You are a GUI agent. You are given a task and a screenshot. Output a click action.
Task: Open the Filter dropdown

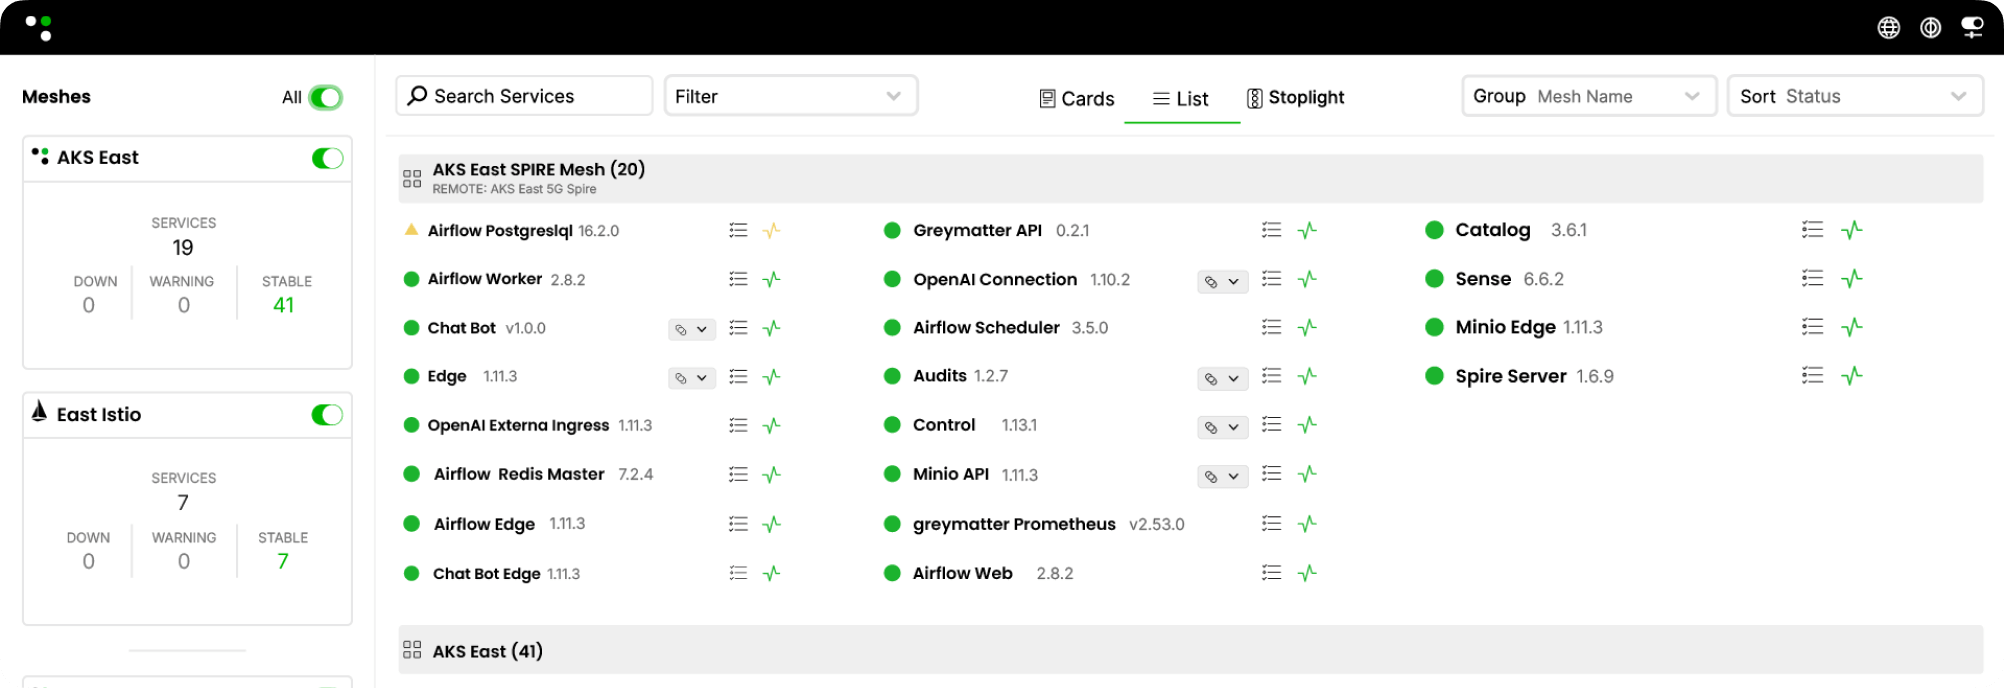[790, 96]
